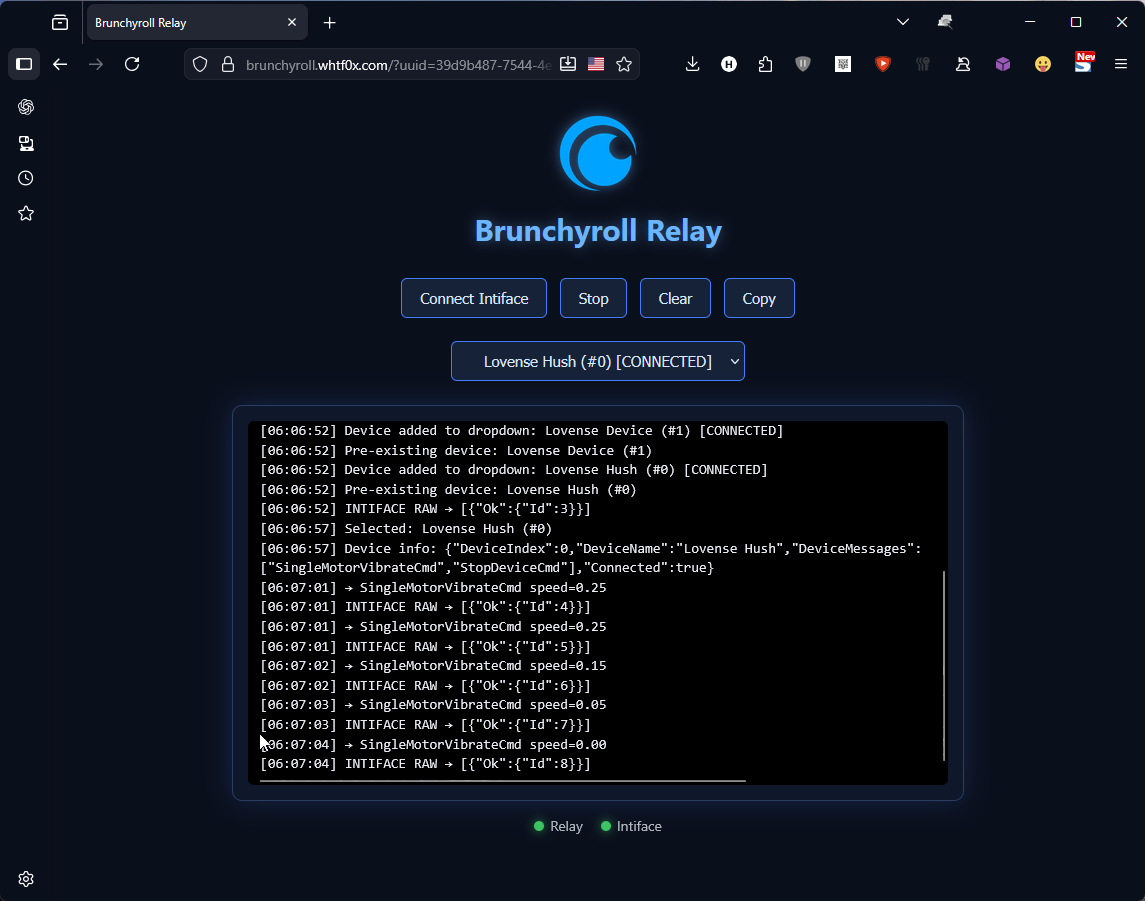Open ChatGPT sidebar panel icon
Image resolution: width=1145 pixels, height=901 pixels.
26,107
